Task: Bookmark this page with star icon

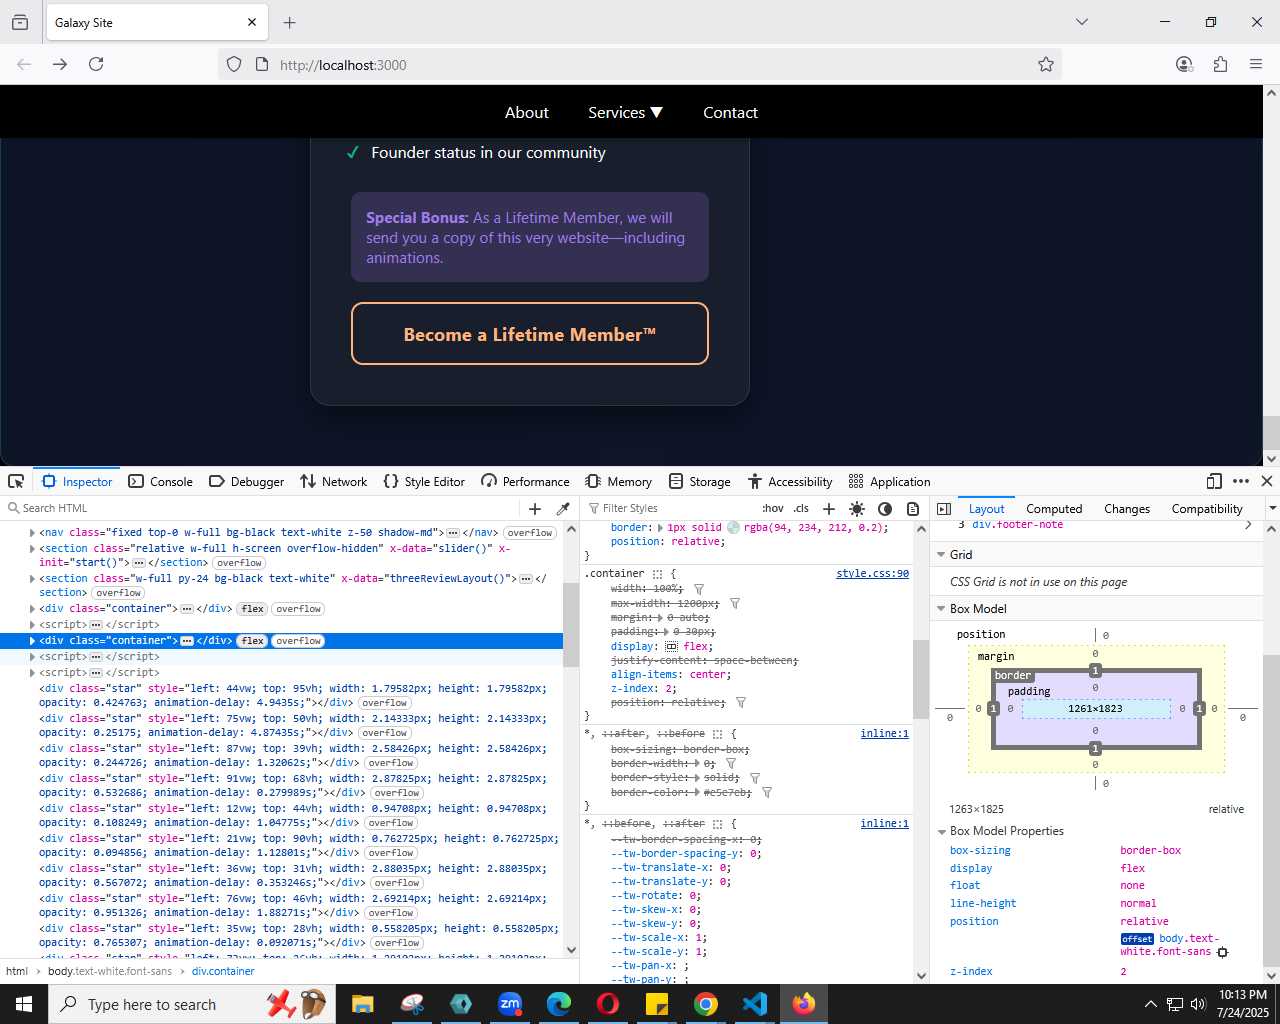Action: pyautogui.click(x=1046, y=64)
